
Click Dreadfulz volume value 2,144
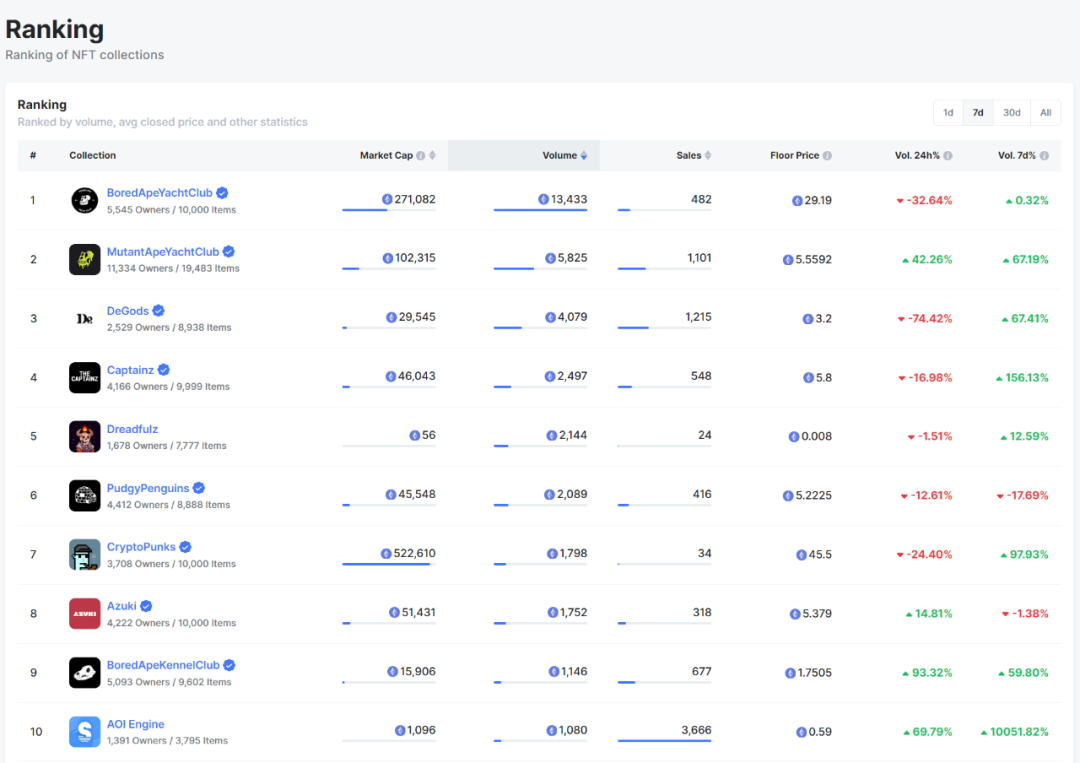click(x=573, y=435)
